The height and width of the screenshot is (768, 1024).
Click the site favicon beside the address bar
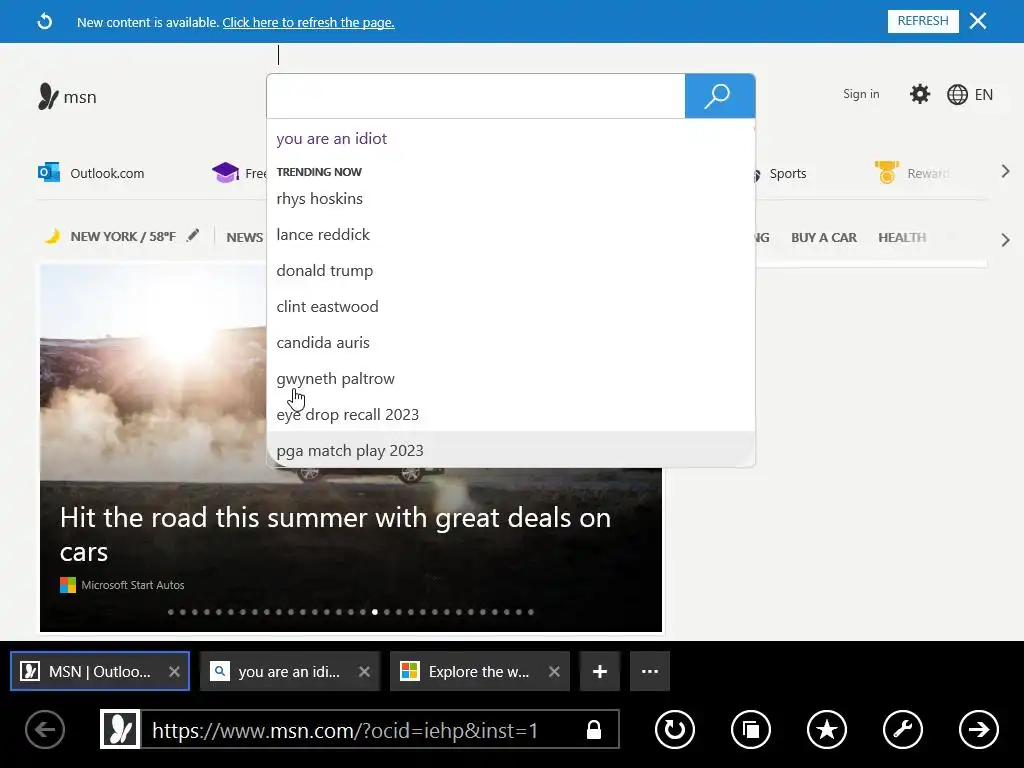pos(120,729)
